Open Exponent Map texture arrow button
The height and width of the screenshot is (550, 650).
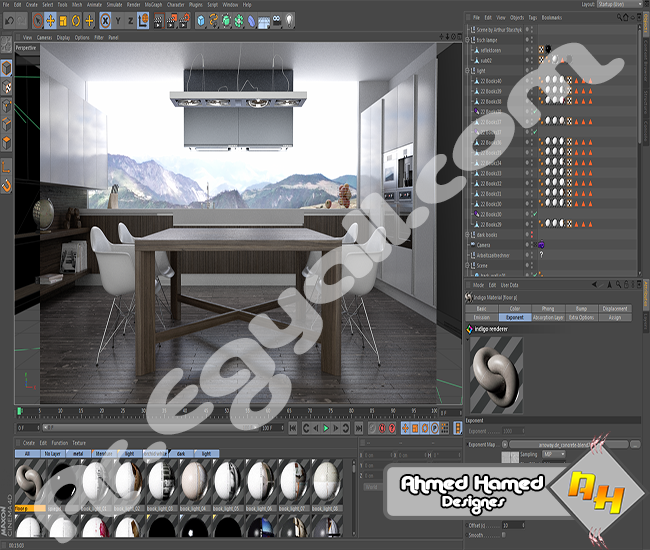click(x=504, y=444)
